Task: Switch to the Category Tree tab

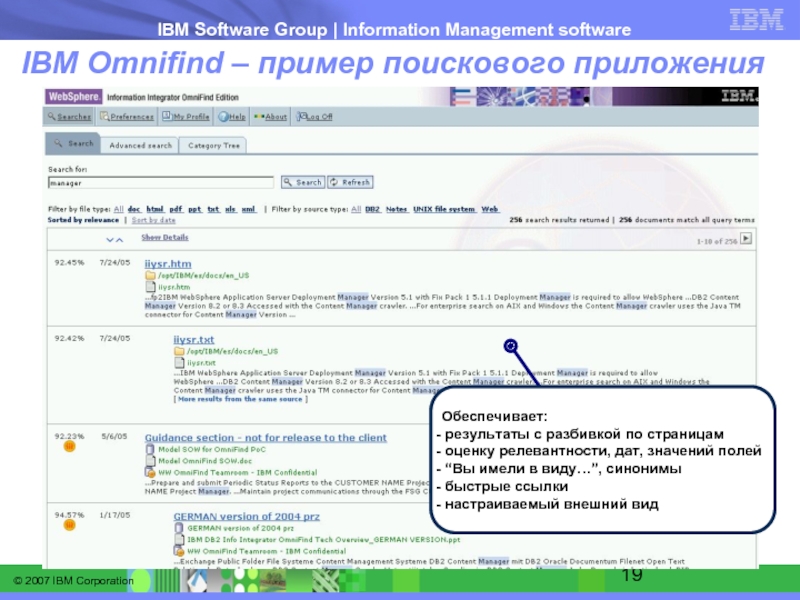Action: pyautogui.click(x=214, y=146)
